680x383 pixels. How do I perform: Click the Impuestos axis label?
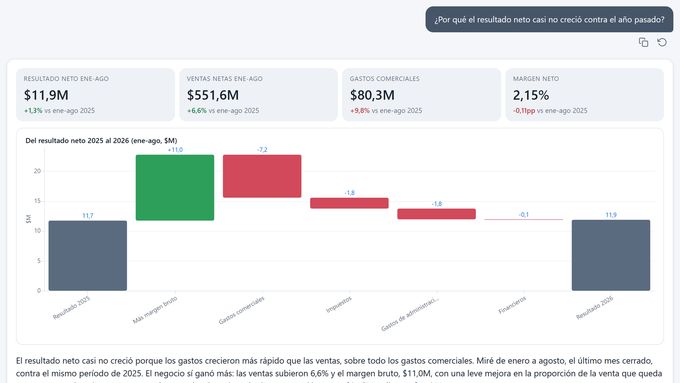pyautogui.click(x=339, y=304)
